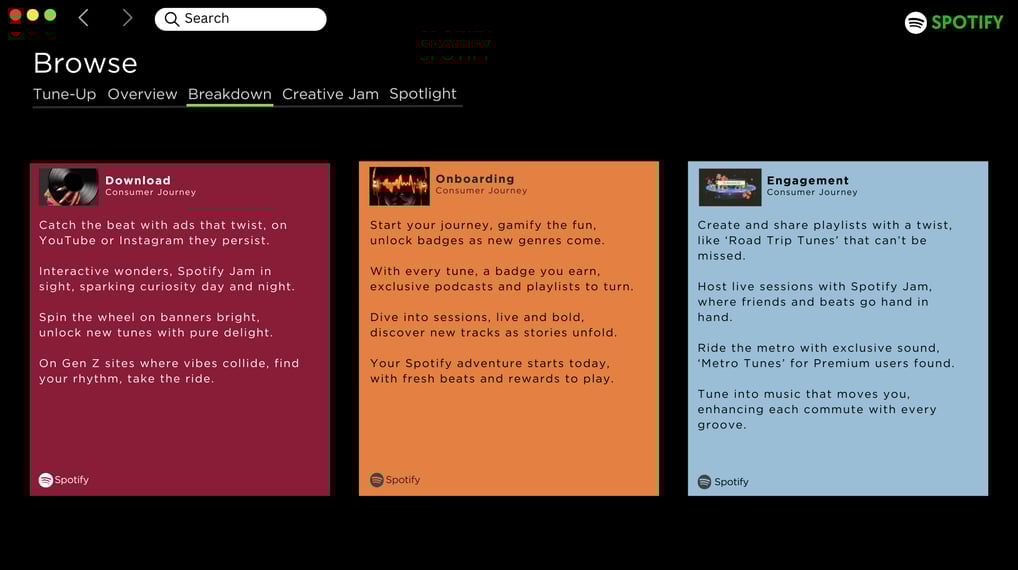Click 'Tune into music that moves you' paragraph
This screenshot has height=570, width=1018.
point(817,409)
